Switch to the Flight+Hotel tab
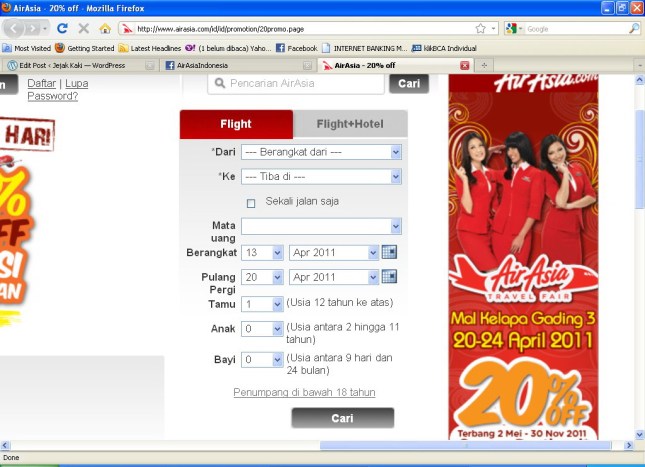The width and height of the screenshot is (645, 467). click(351, 125)
